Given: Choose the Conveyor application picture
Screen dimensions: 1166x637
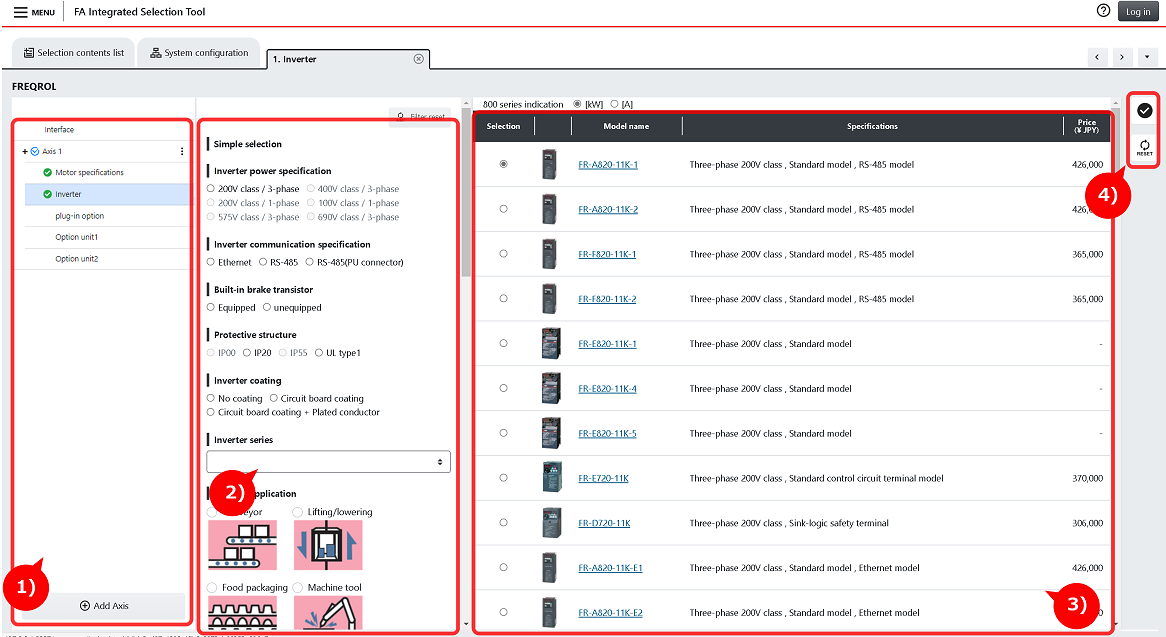Looking at the screenshot, I should pos(242,545).
